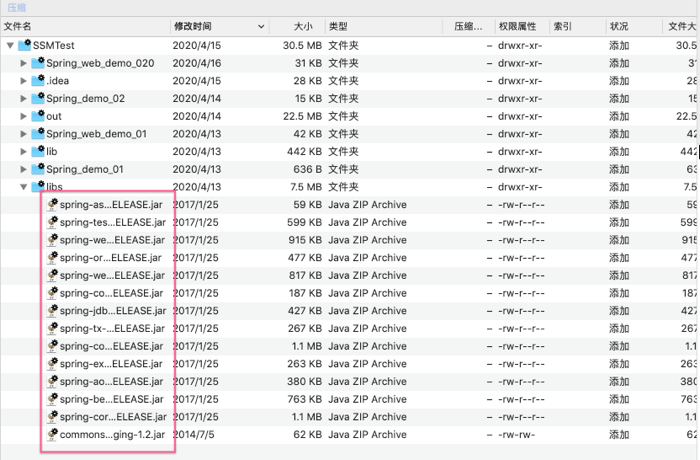700x460 pixels.
Task: Click the spring-be...ELEASE.jar file icon
Action: click(53, 399)
